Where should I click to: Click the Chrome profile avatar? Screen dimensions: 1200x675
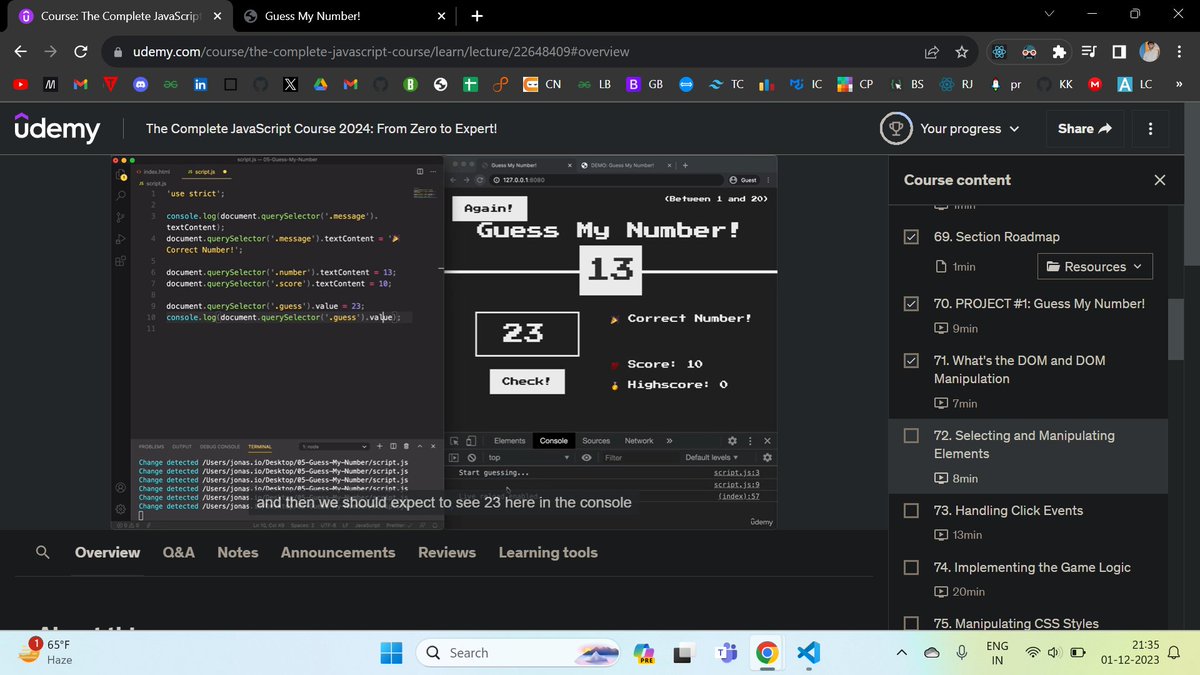click(x=1149, y=51)
